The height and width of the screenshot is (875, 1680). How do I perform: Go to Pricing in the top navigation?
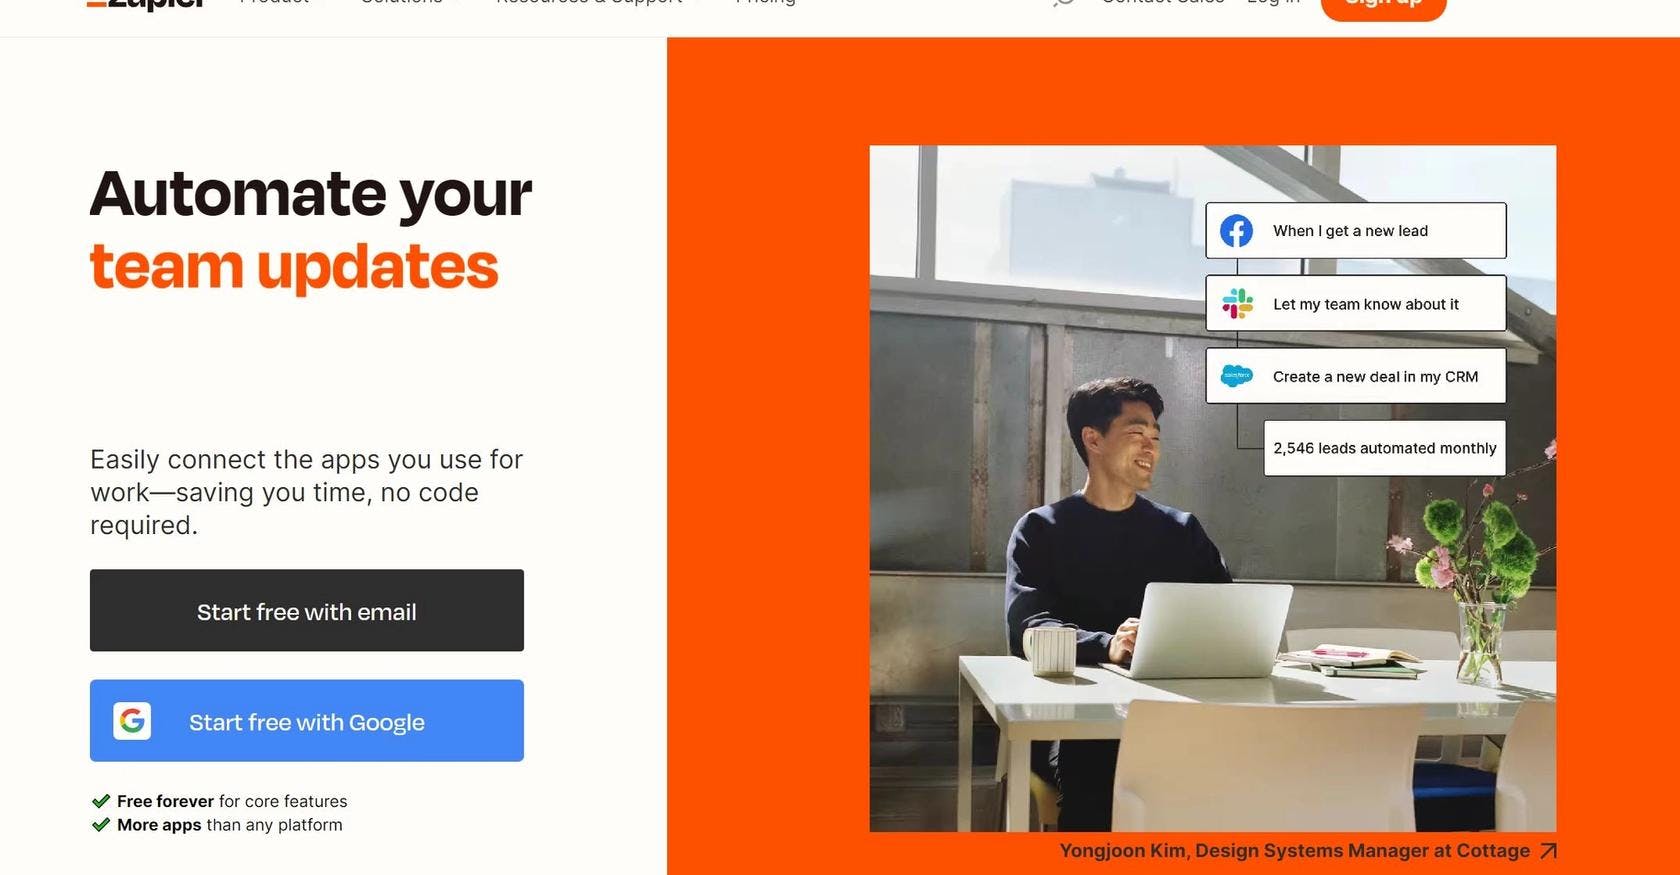pos(765,2)
